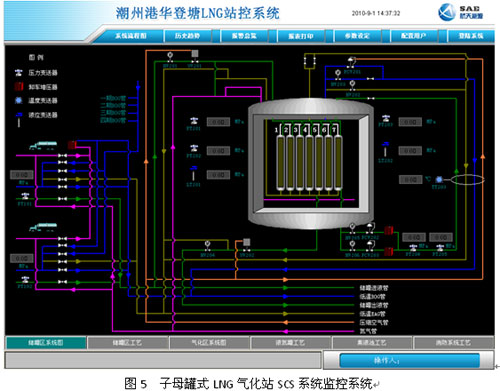Click the PCV201 regulator valve icon
This screenshot has height=391, width=500.
351,62
